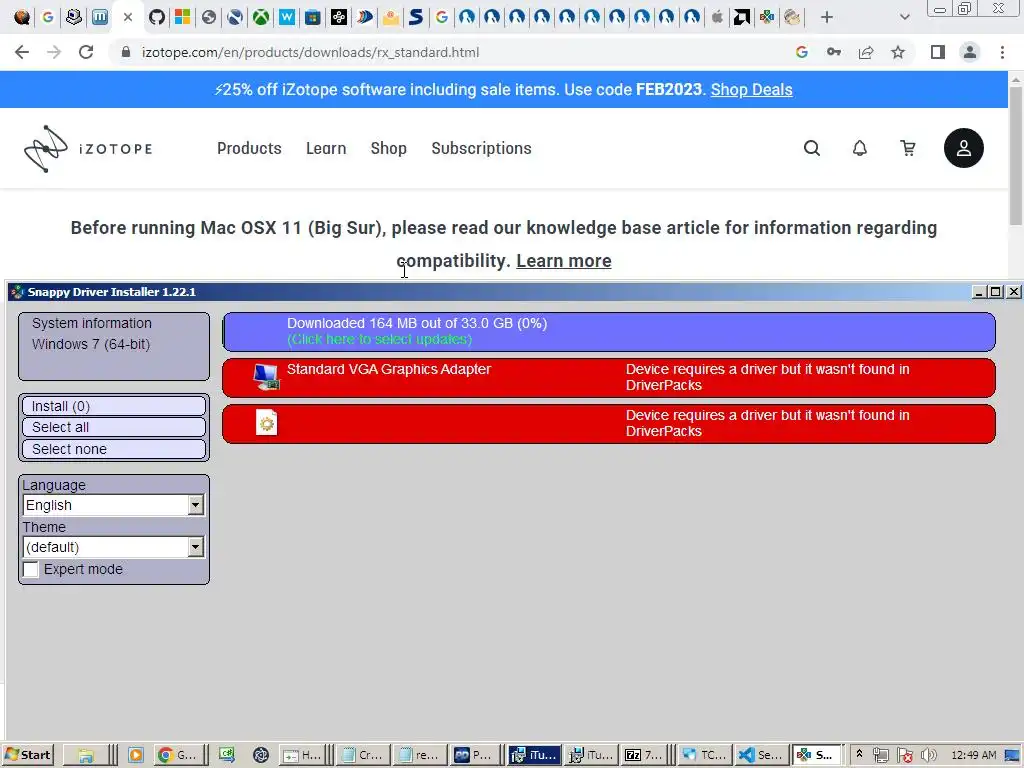
Task: Expand the tab search chevron in Chrome
Action: pyautogui.click(x=904, y=17)
